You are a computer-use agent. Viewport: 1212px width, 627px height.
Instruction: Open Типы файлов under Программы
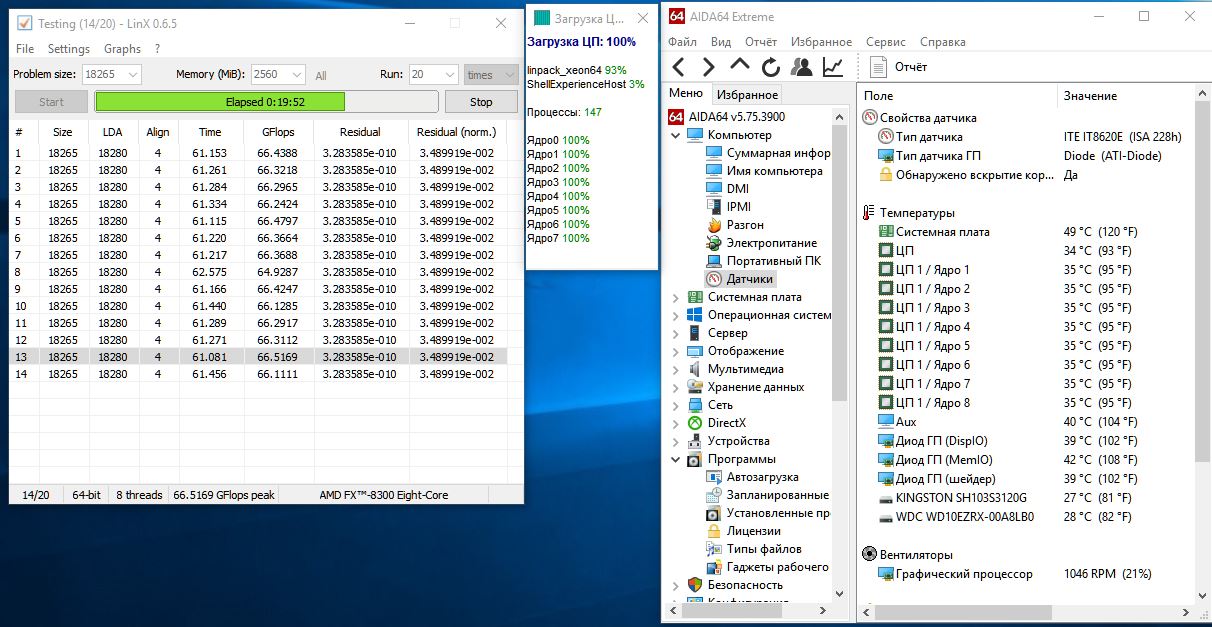(x=754, y=549)
